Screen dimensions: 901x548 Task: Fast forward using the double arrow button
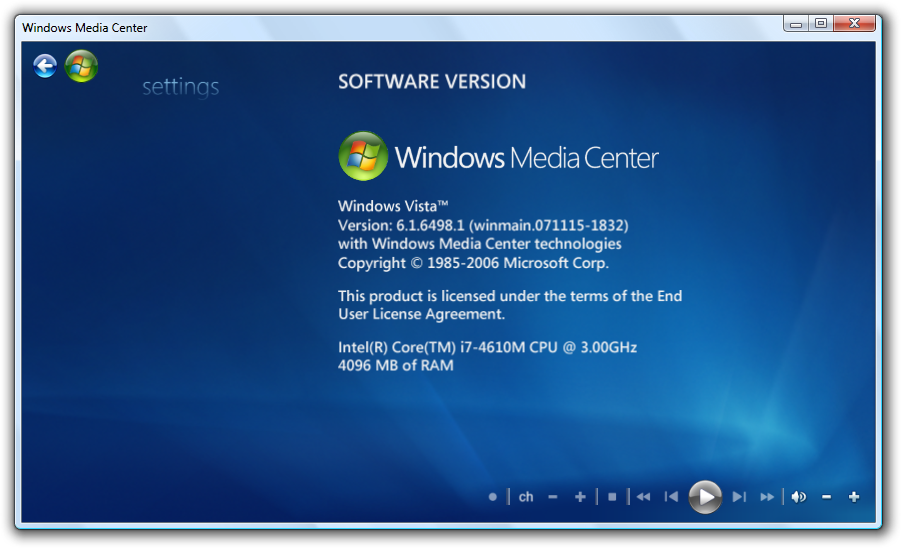(x=767, y=497)
